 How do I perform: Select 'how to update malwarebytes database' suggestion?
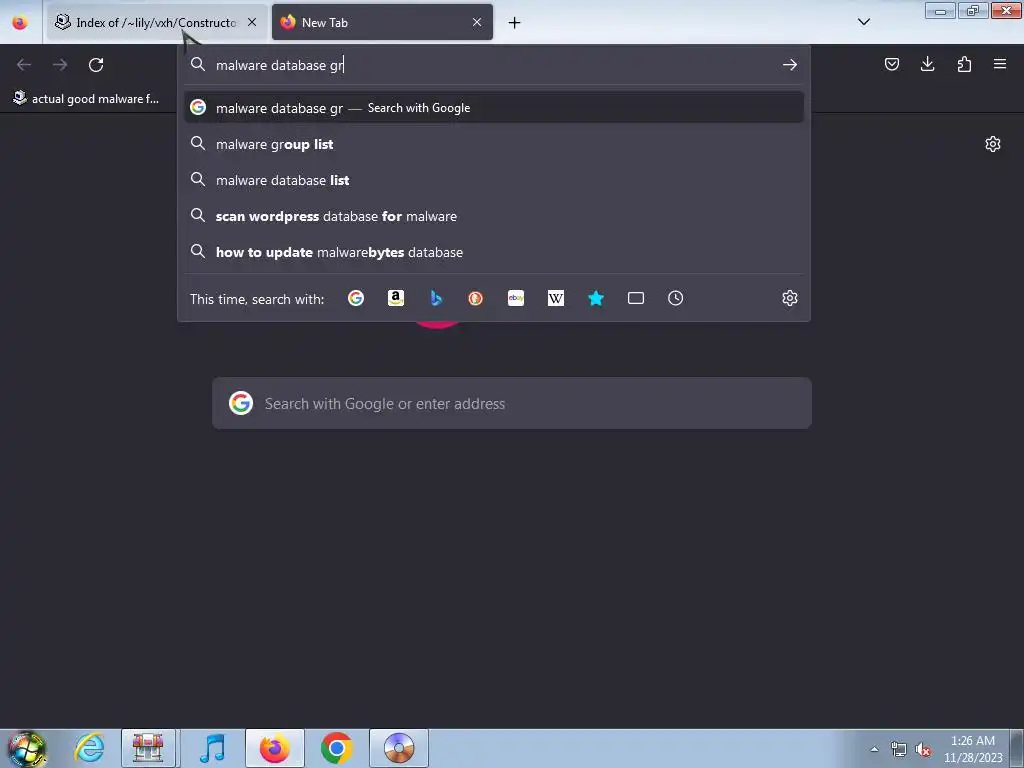(x=494, y=252)
